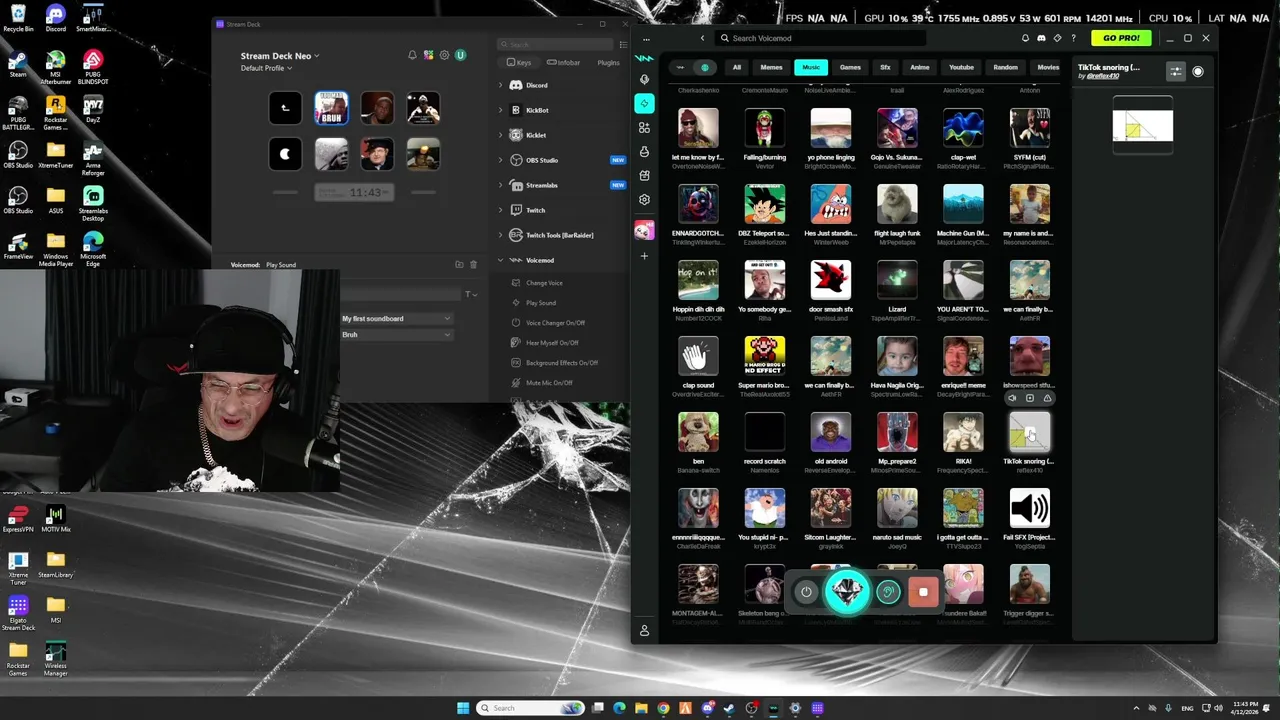The image size is (1280, 720).
Task: Select Hear Myself On/Off action
Action: (554, 343)
